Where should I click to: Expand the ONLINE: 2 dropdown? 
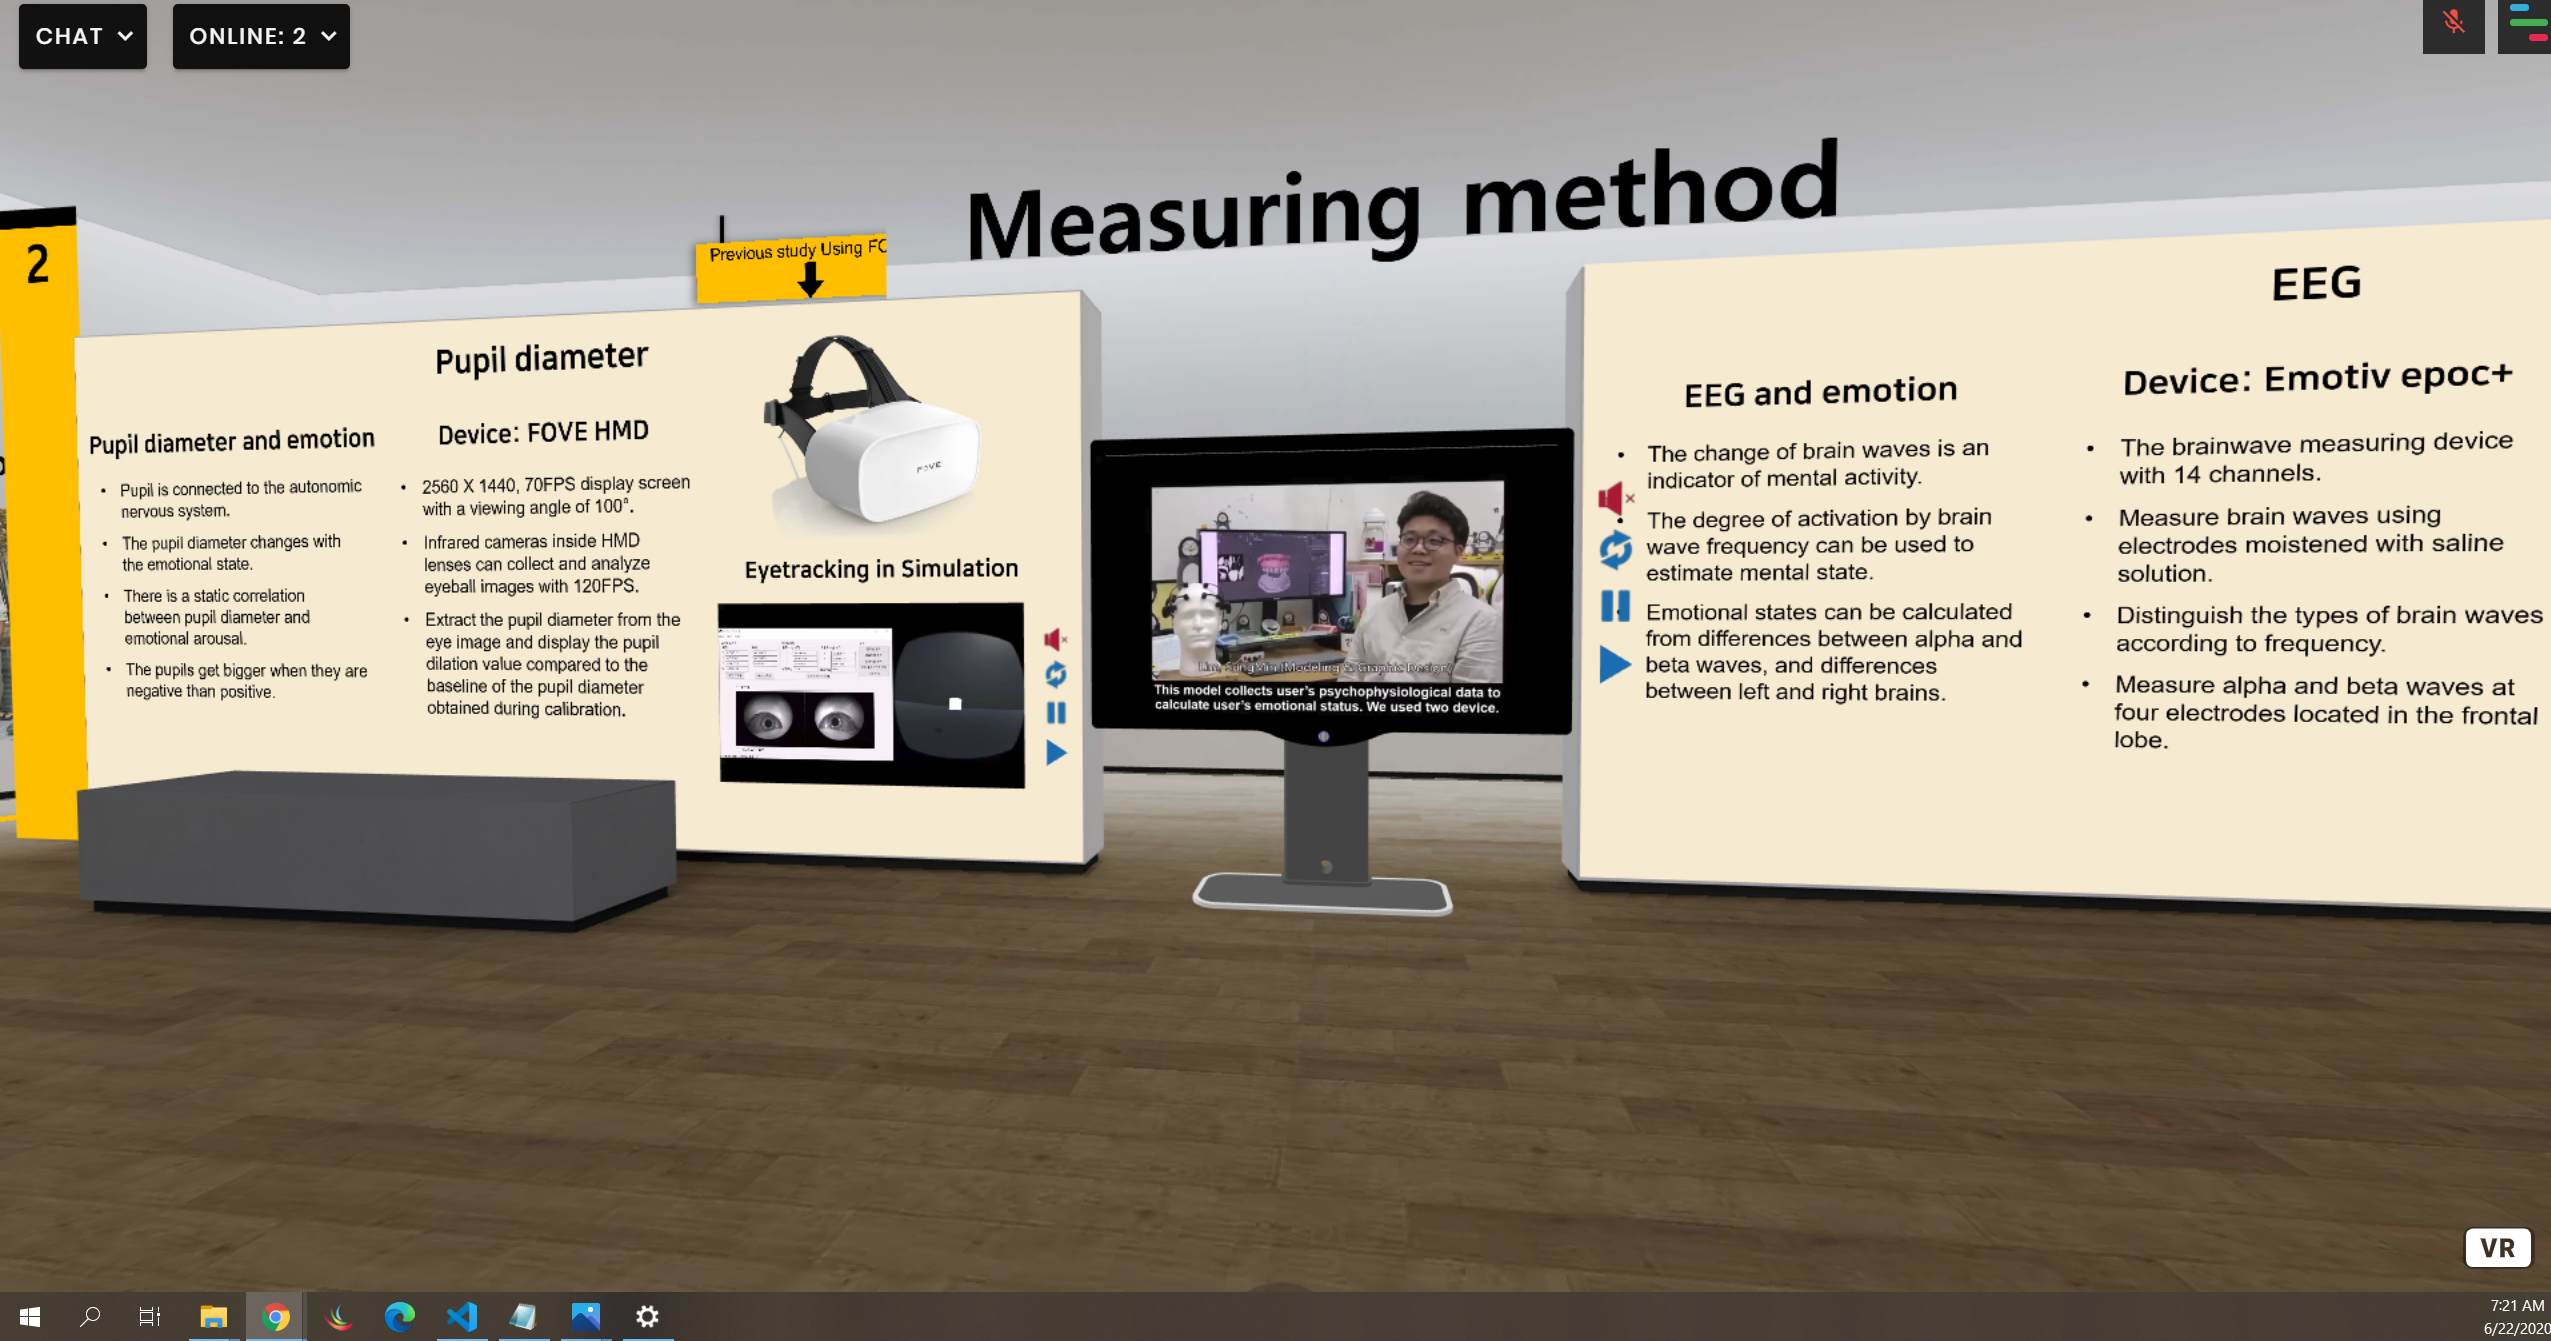tap(261, 36)
